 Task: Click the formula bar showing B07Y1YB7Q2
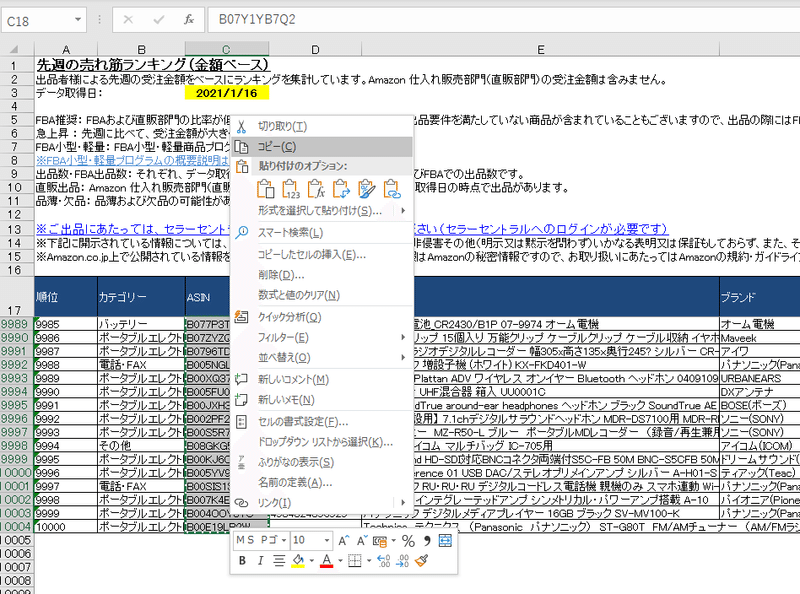pos(505,19)
